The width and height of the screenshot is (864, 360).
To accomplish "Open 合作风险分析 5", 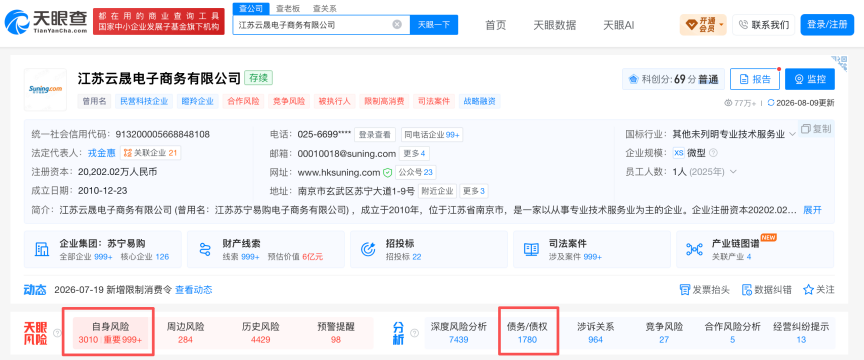I will pyautogui.click(x=732, y=333).
